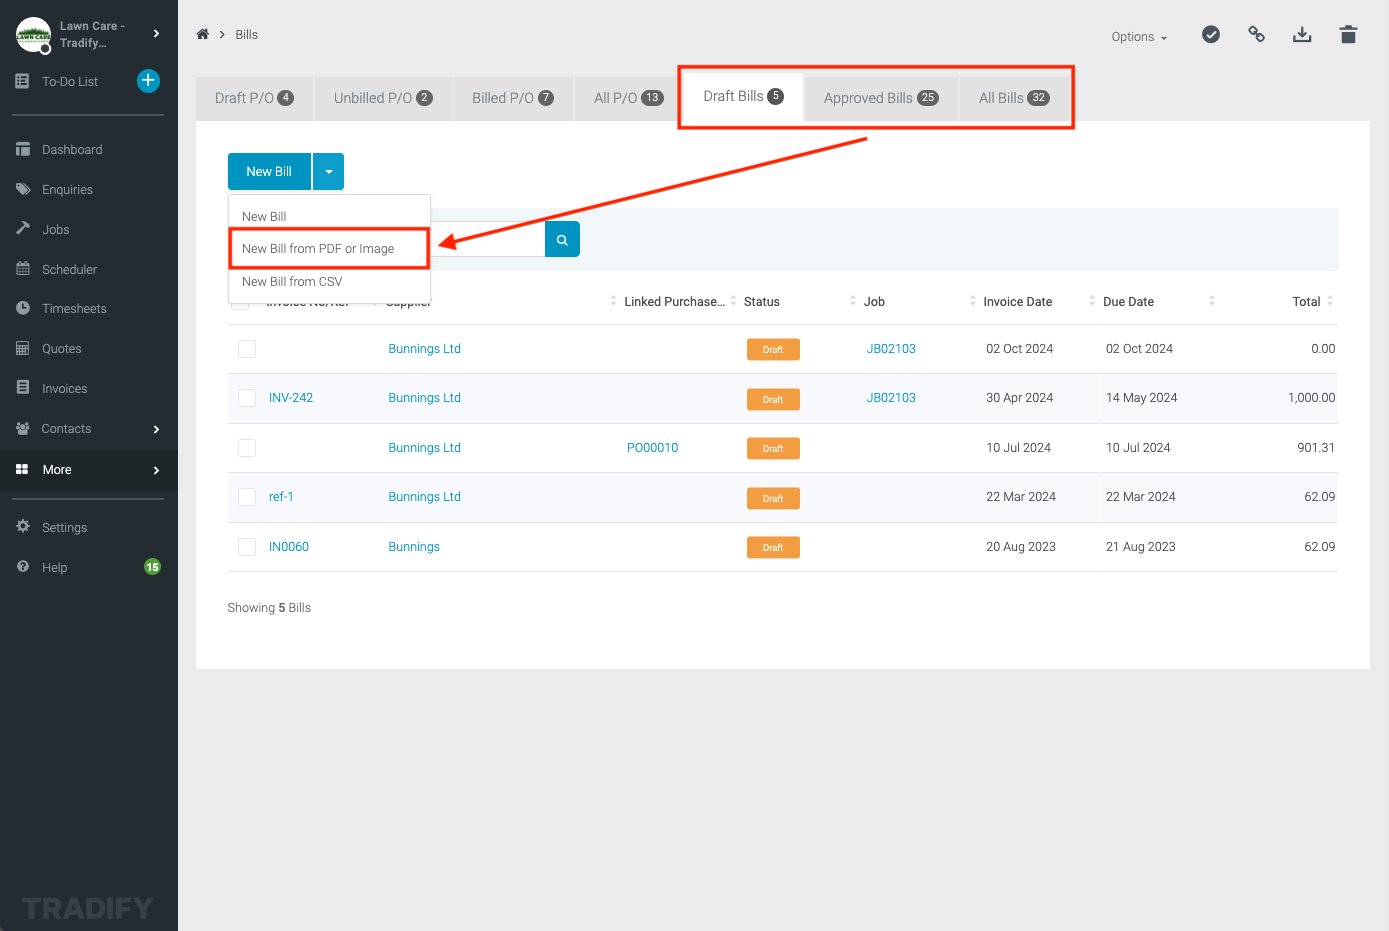Open job JB02103 on INV-242 row

click(891, 398)
